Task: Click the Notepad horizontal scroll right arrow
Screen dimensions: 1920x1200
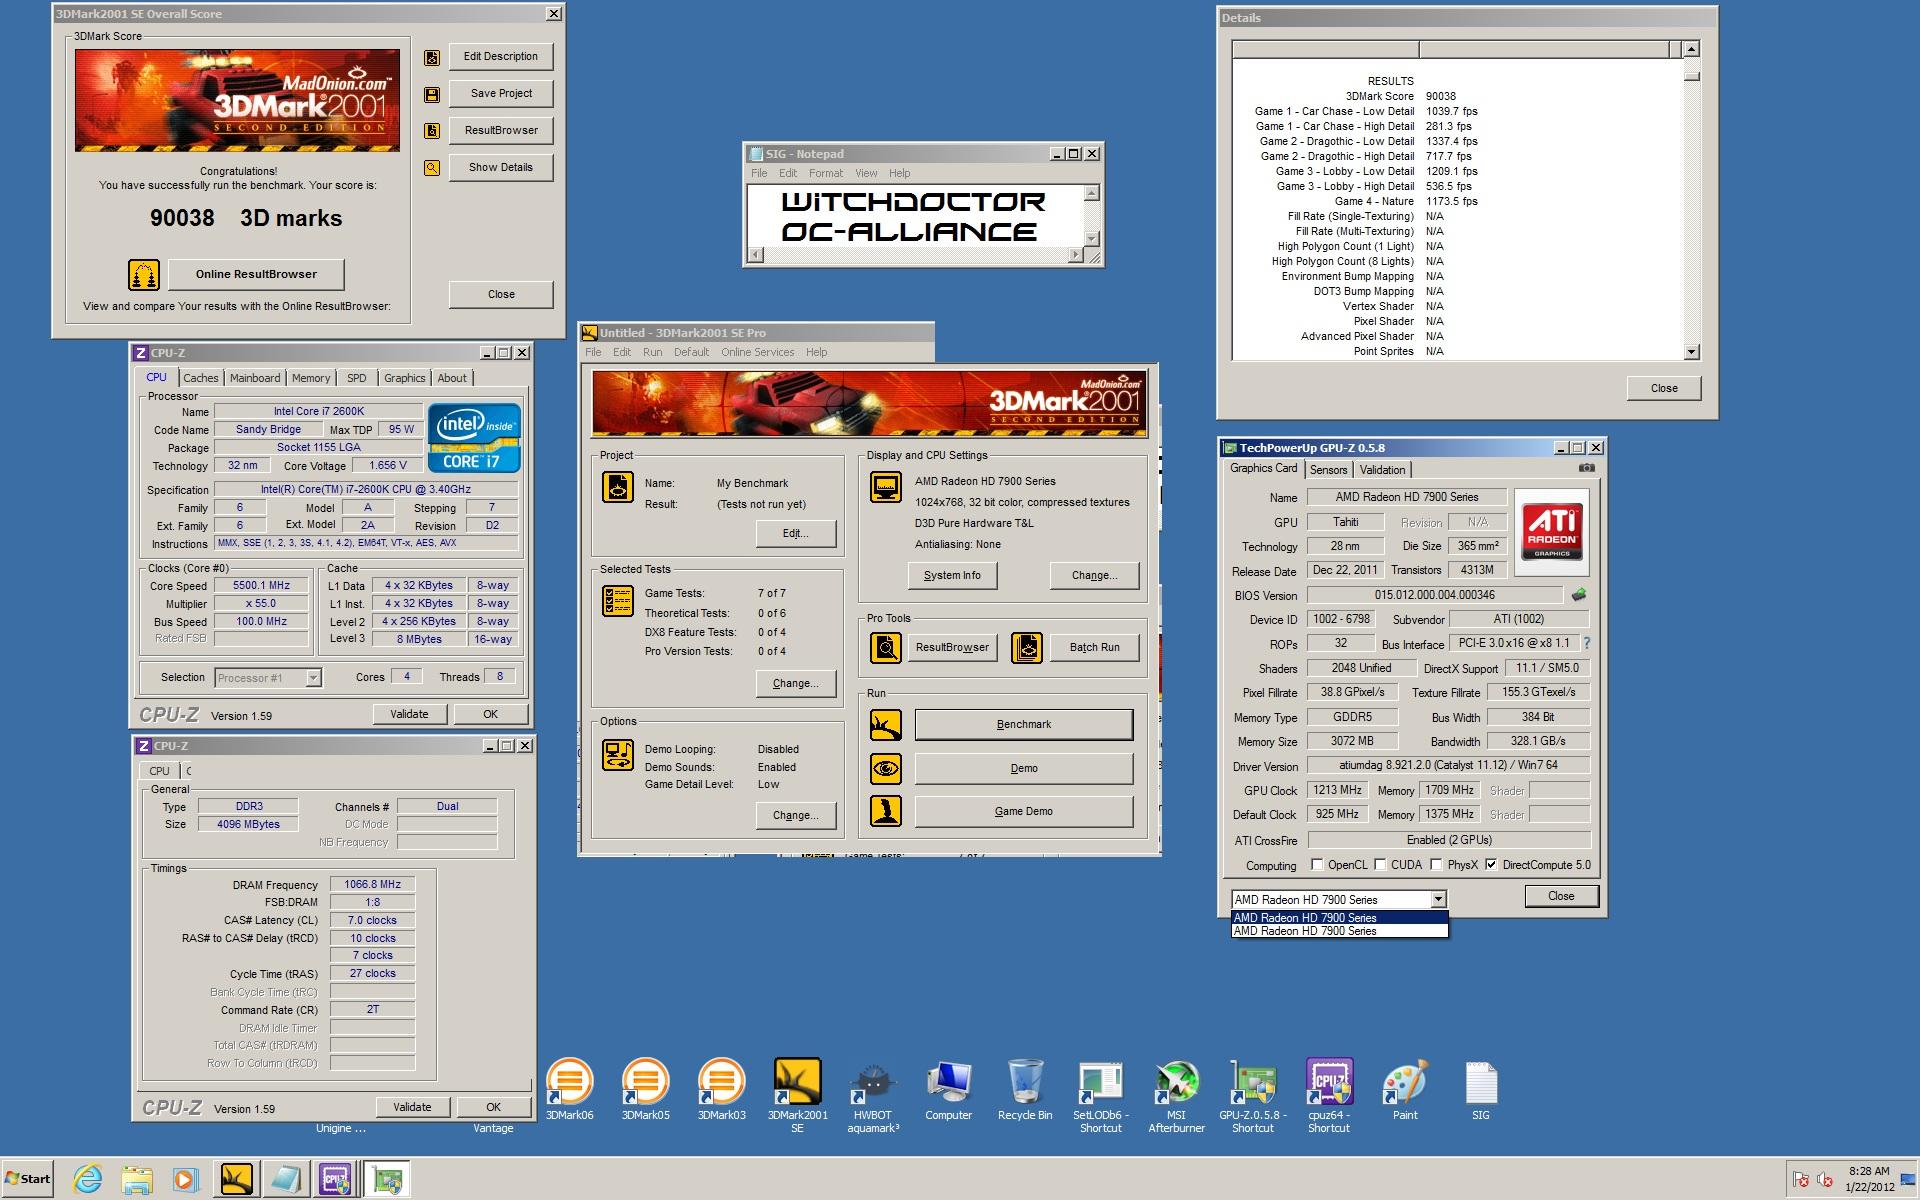Action: click(1075, 255)
